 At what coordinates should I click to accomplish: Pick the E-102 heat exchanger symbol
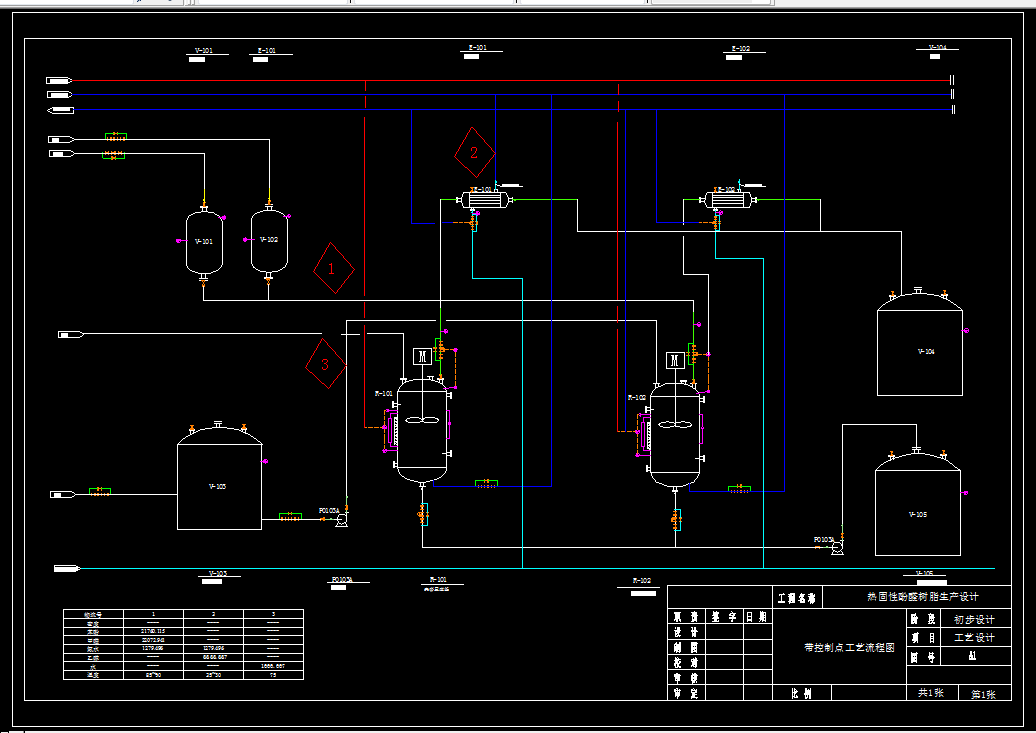(728, 199)
